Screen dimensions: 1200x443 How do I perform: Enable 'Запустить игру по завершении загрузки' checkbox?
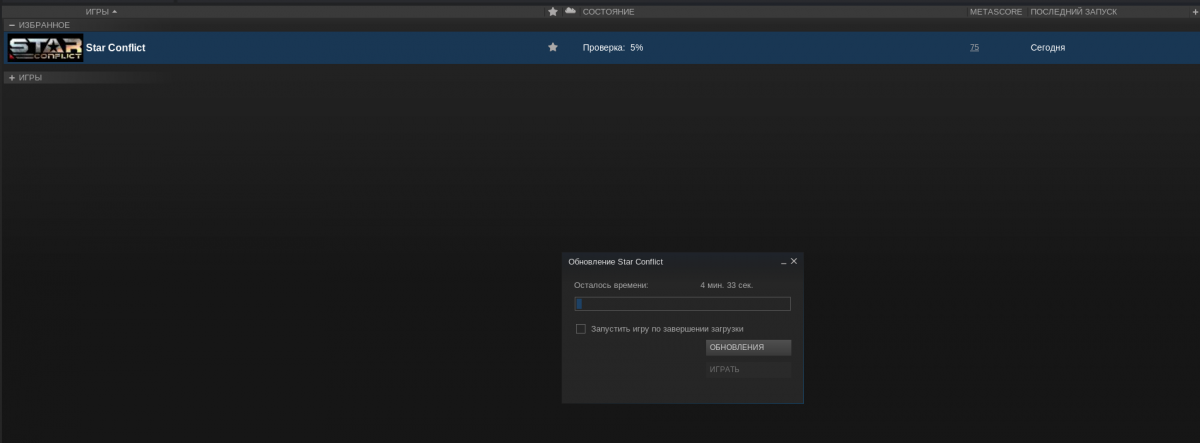coord(581,329)
